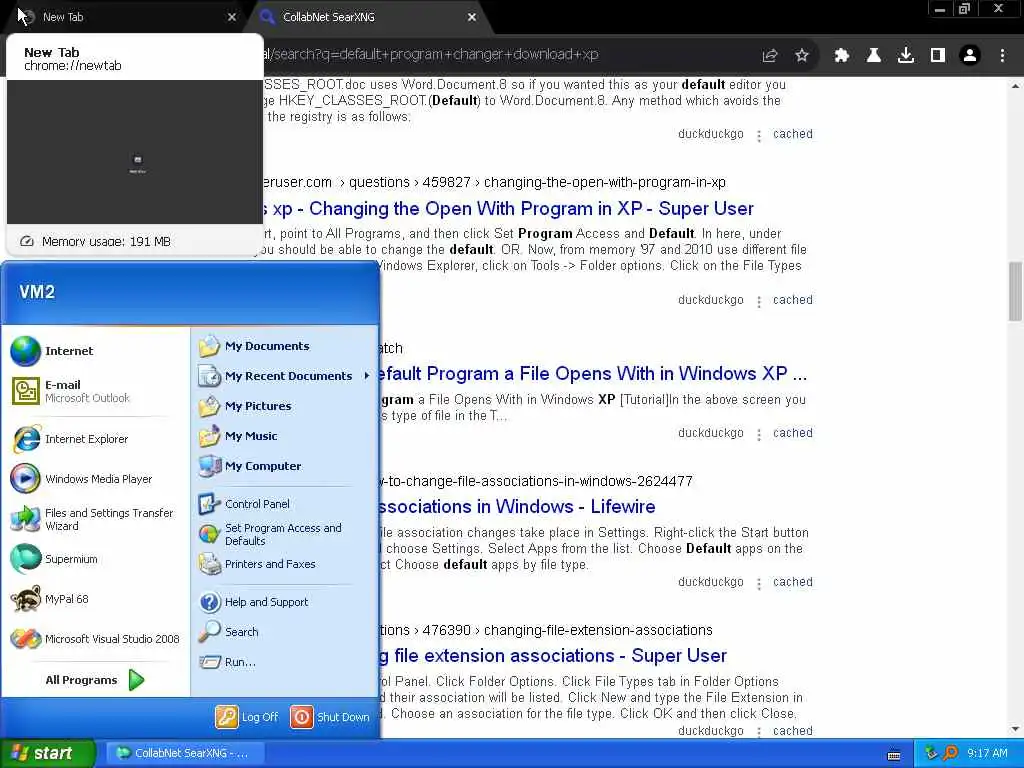
Task: Click the taskbar clock 9:17 AM
Action: [987, 754]
